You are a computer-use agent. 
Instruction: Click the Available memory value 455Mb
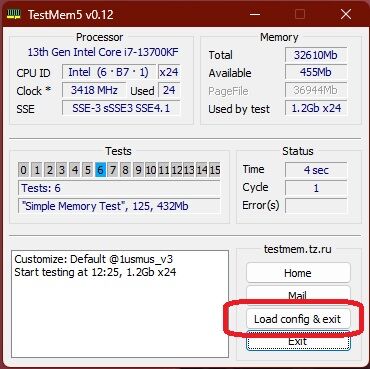316,72
